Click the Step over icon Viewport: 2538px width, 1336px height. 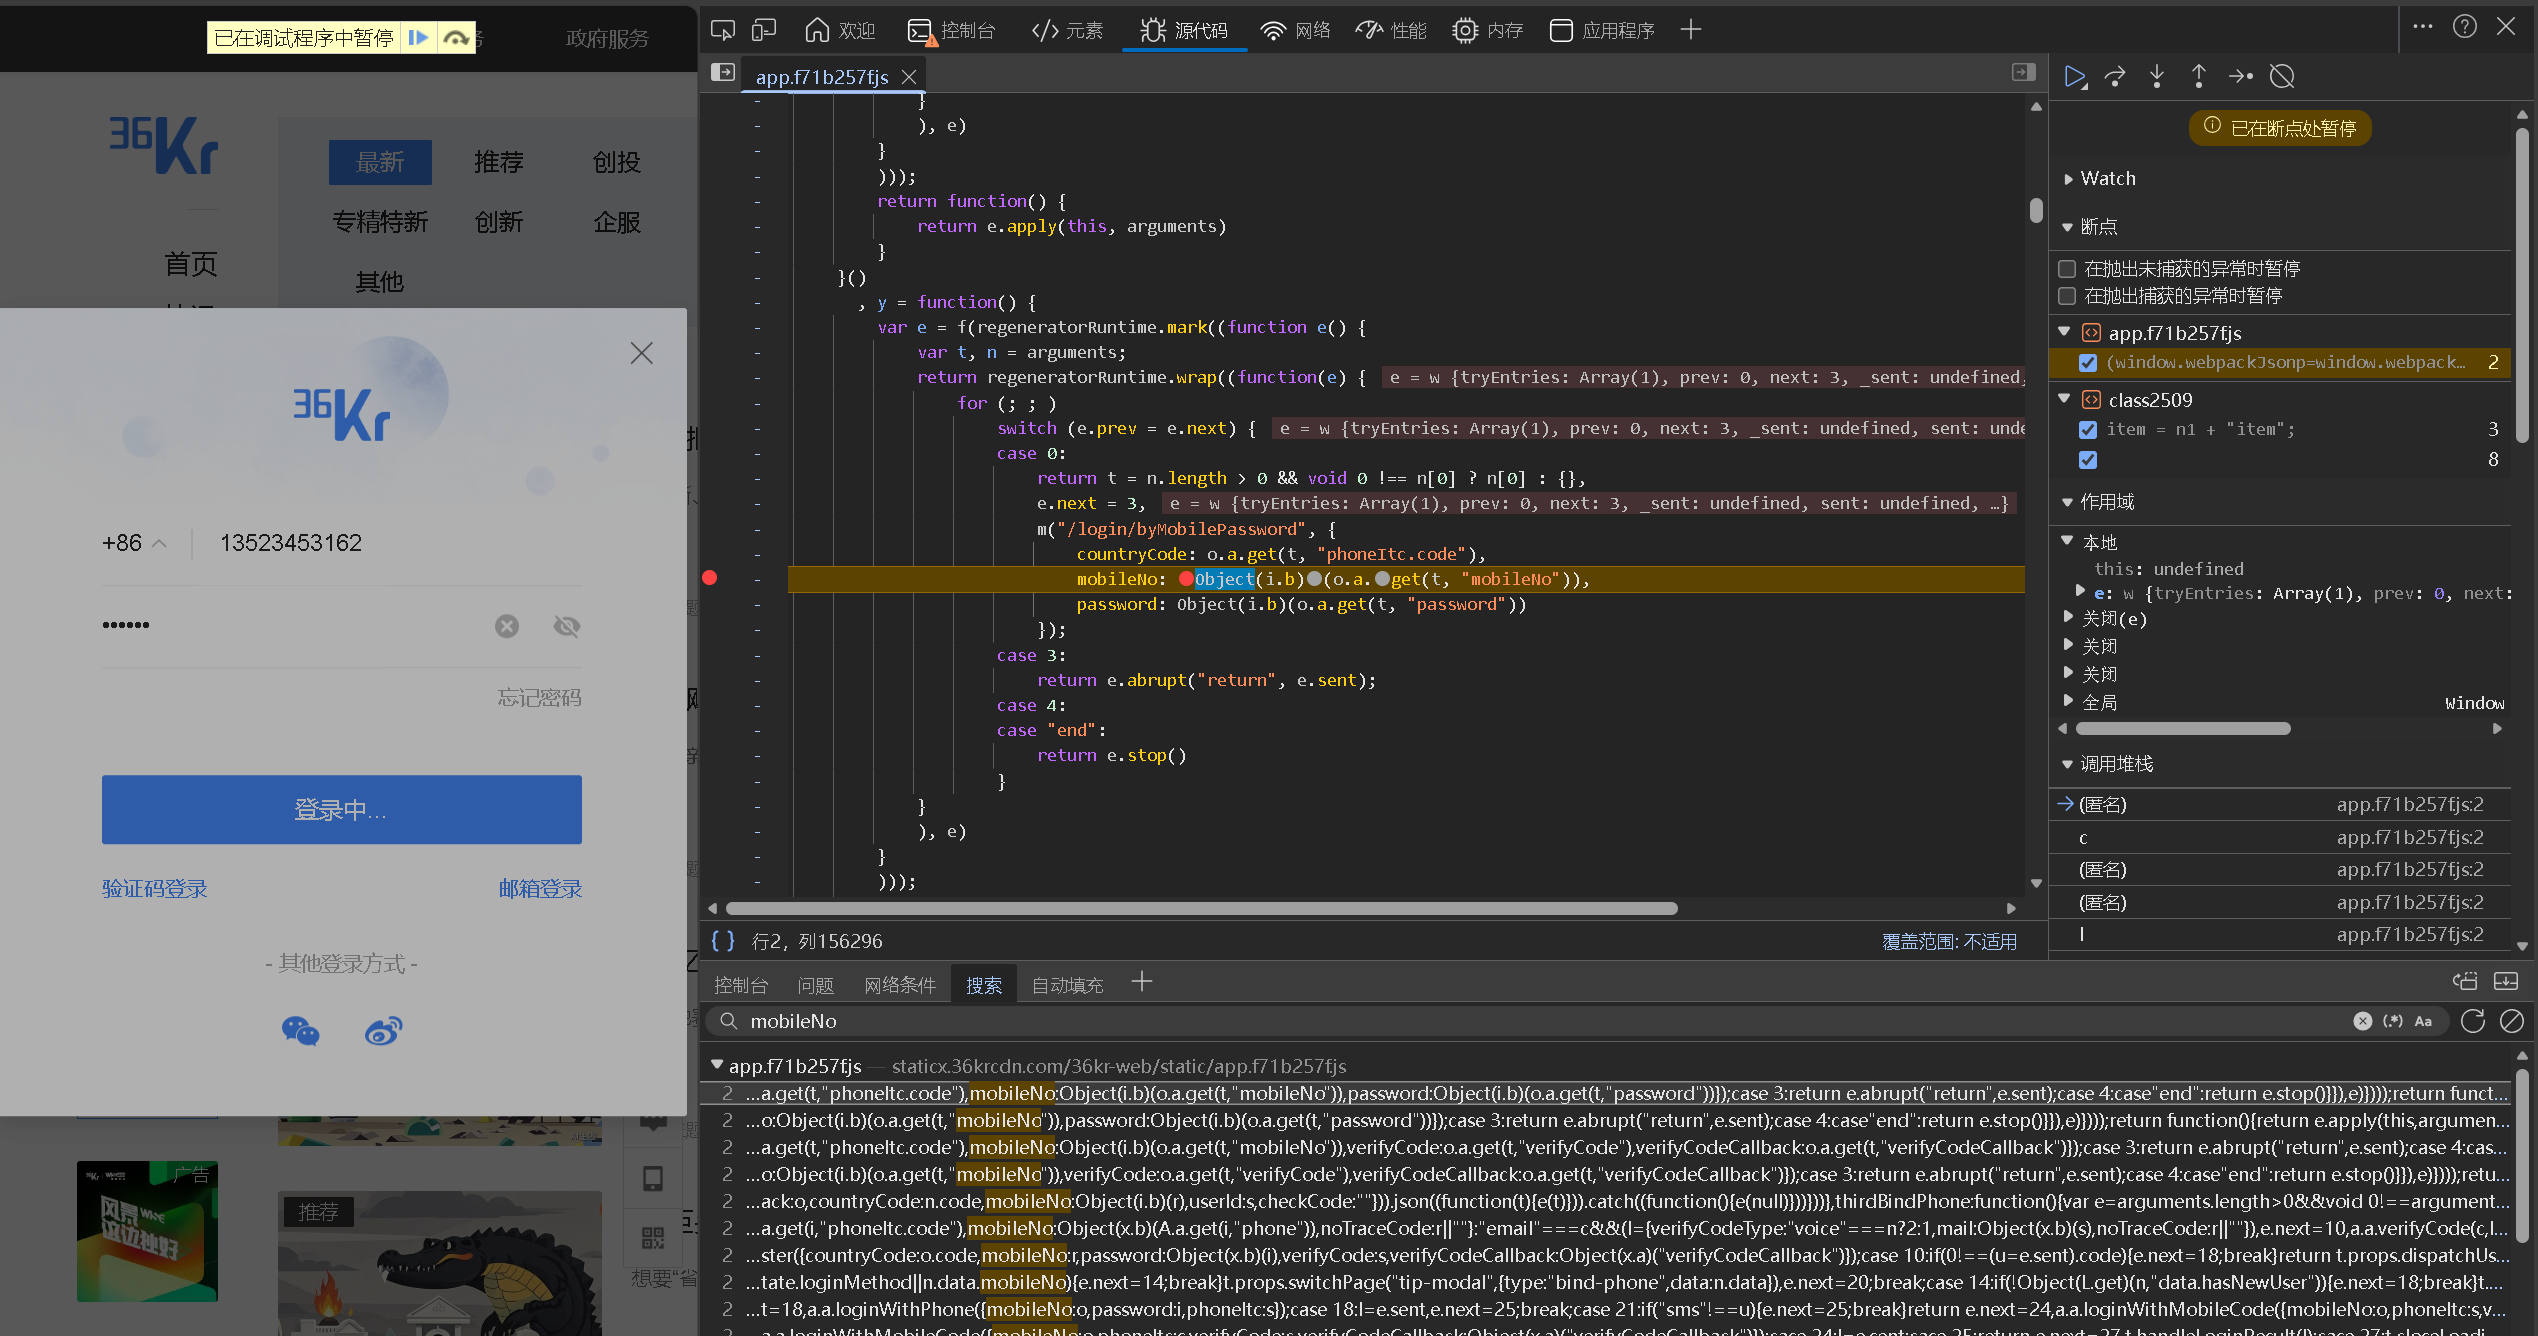coord(2115,77)
